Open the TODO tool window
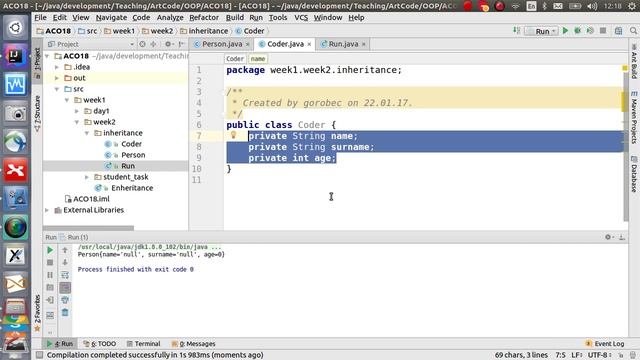 tap(100, 344)
